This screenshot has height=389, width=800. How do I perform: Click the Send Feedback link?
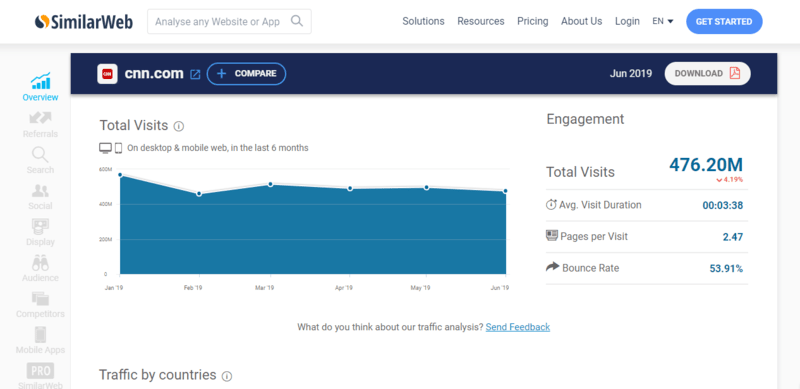tap(518, 327)
